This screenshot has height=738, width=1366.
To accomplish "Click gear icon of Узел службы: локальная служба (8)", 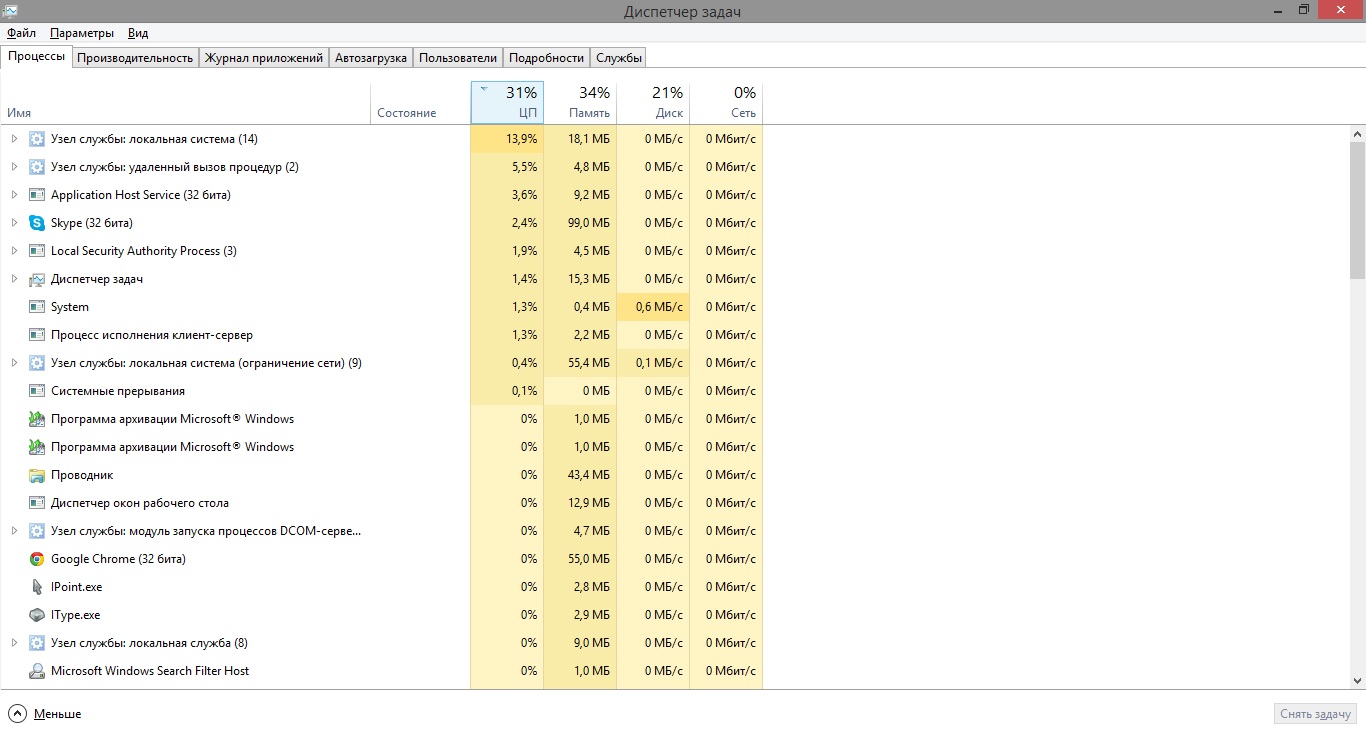I will coord(37,643).
